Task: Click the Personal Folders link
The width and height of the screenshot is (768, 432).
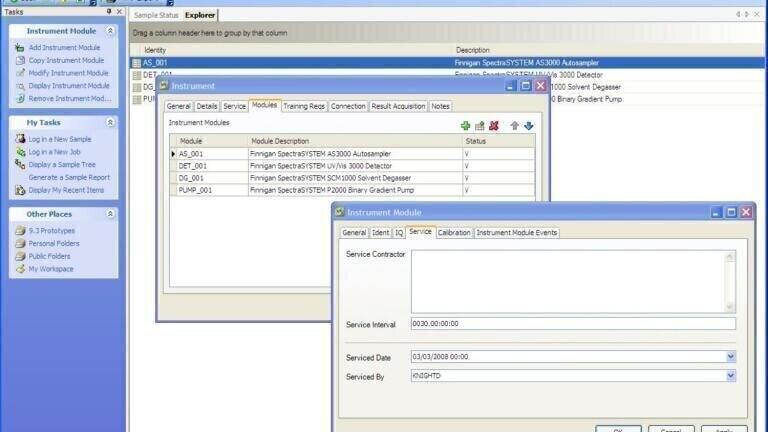Action: [x=54, y=243]
